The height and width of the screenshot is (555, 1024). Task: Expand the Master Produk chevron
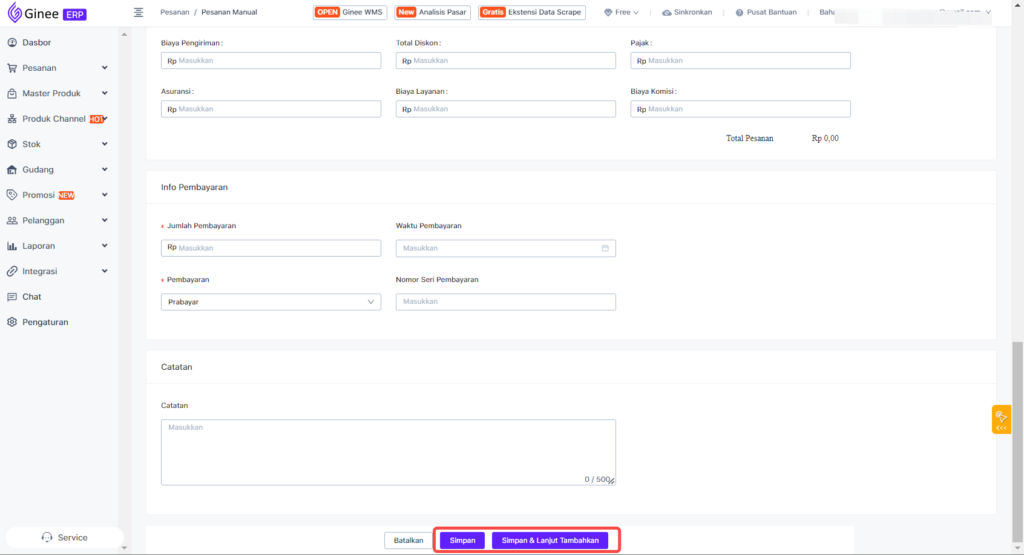click(x=104, y=93)
